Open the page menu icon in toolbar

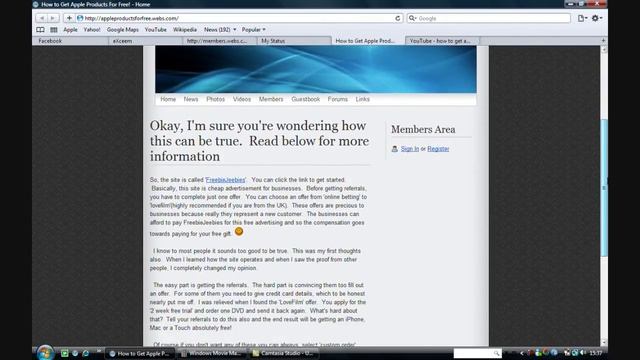click(x=582, y=18)
